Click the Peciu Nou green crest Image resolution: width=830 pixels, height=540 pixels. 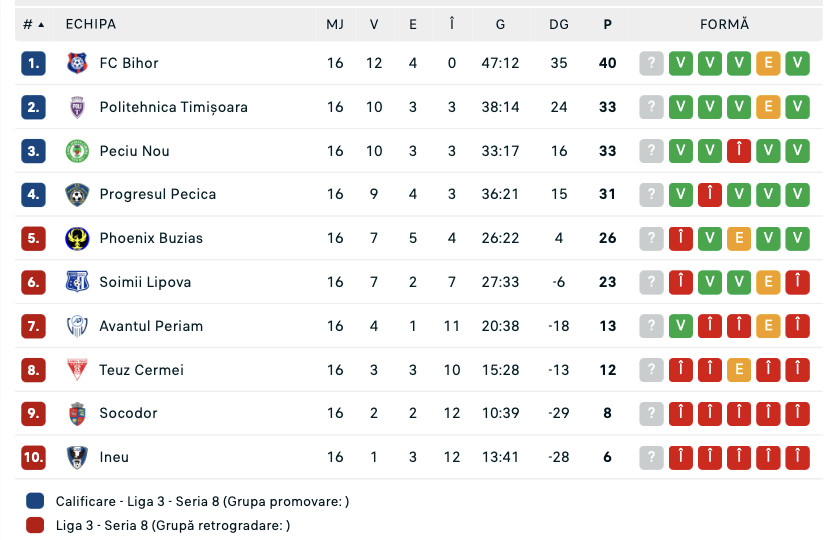(x=77, y=151)
